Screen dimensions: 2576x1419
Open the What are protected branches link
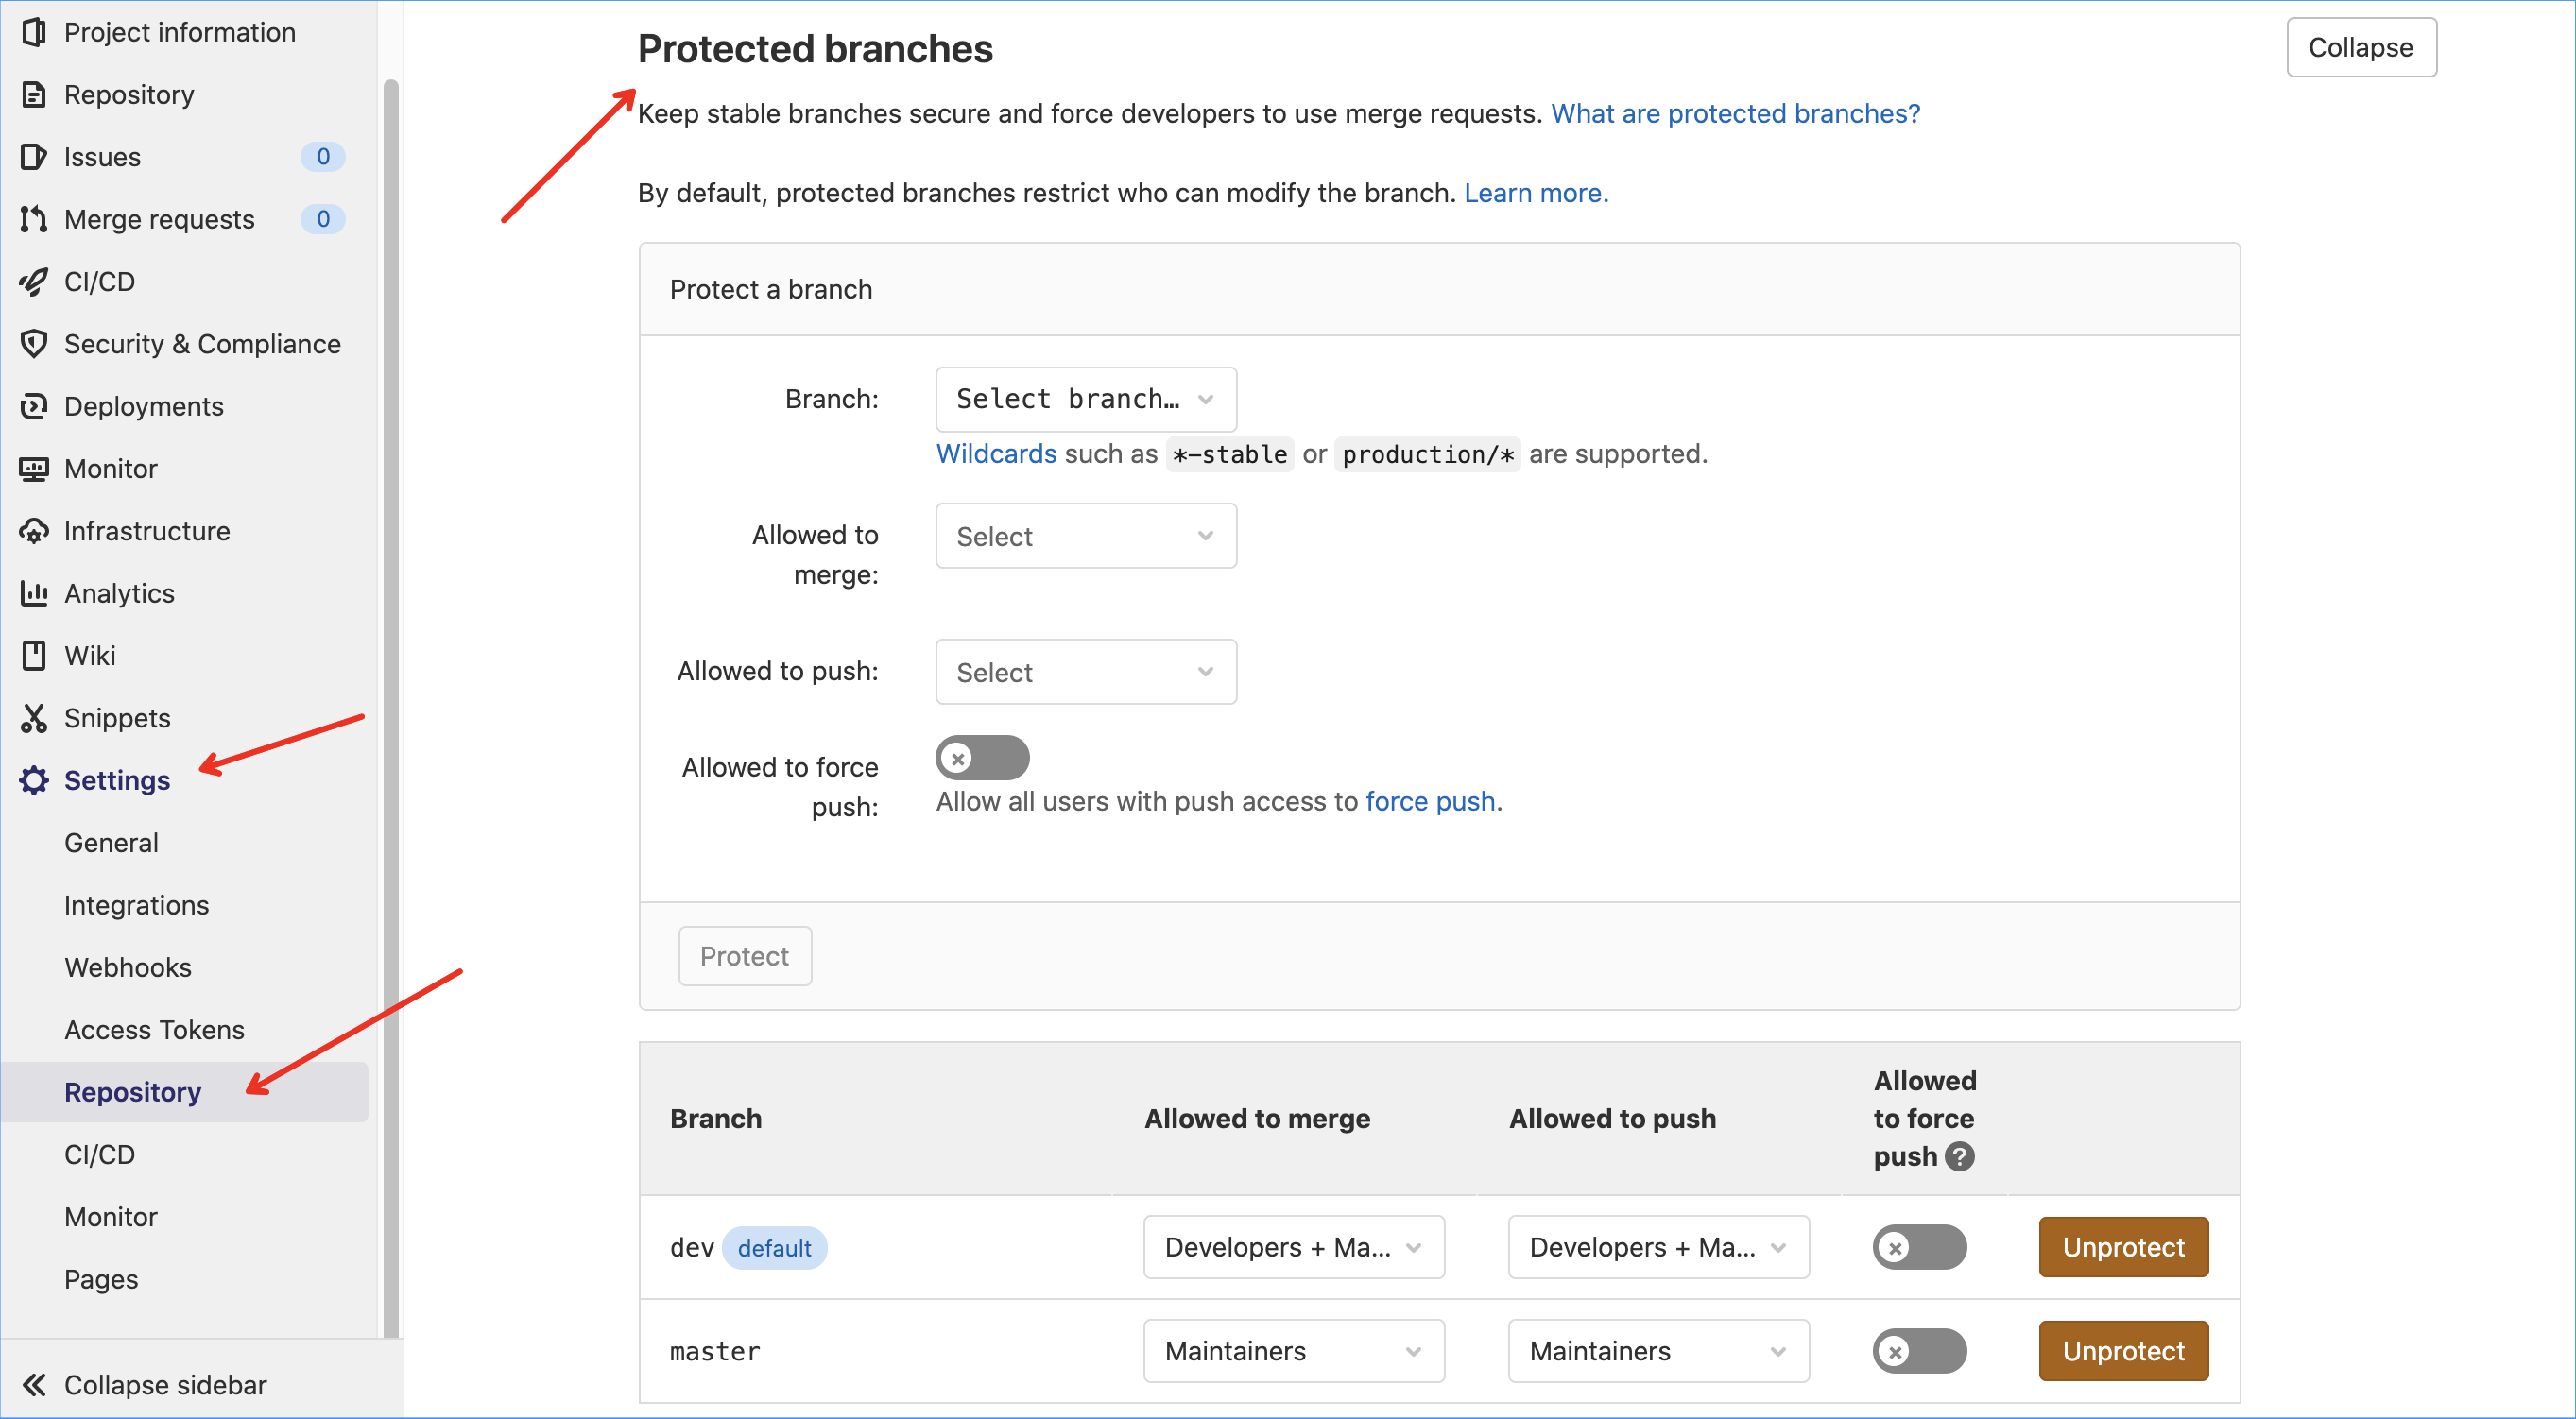pos(1734,113)
